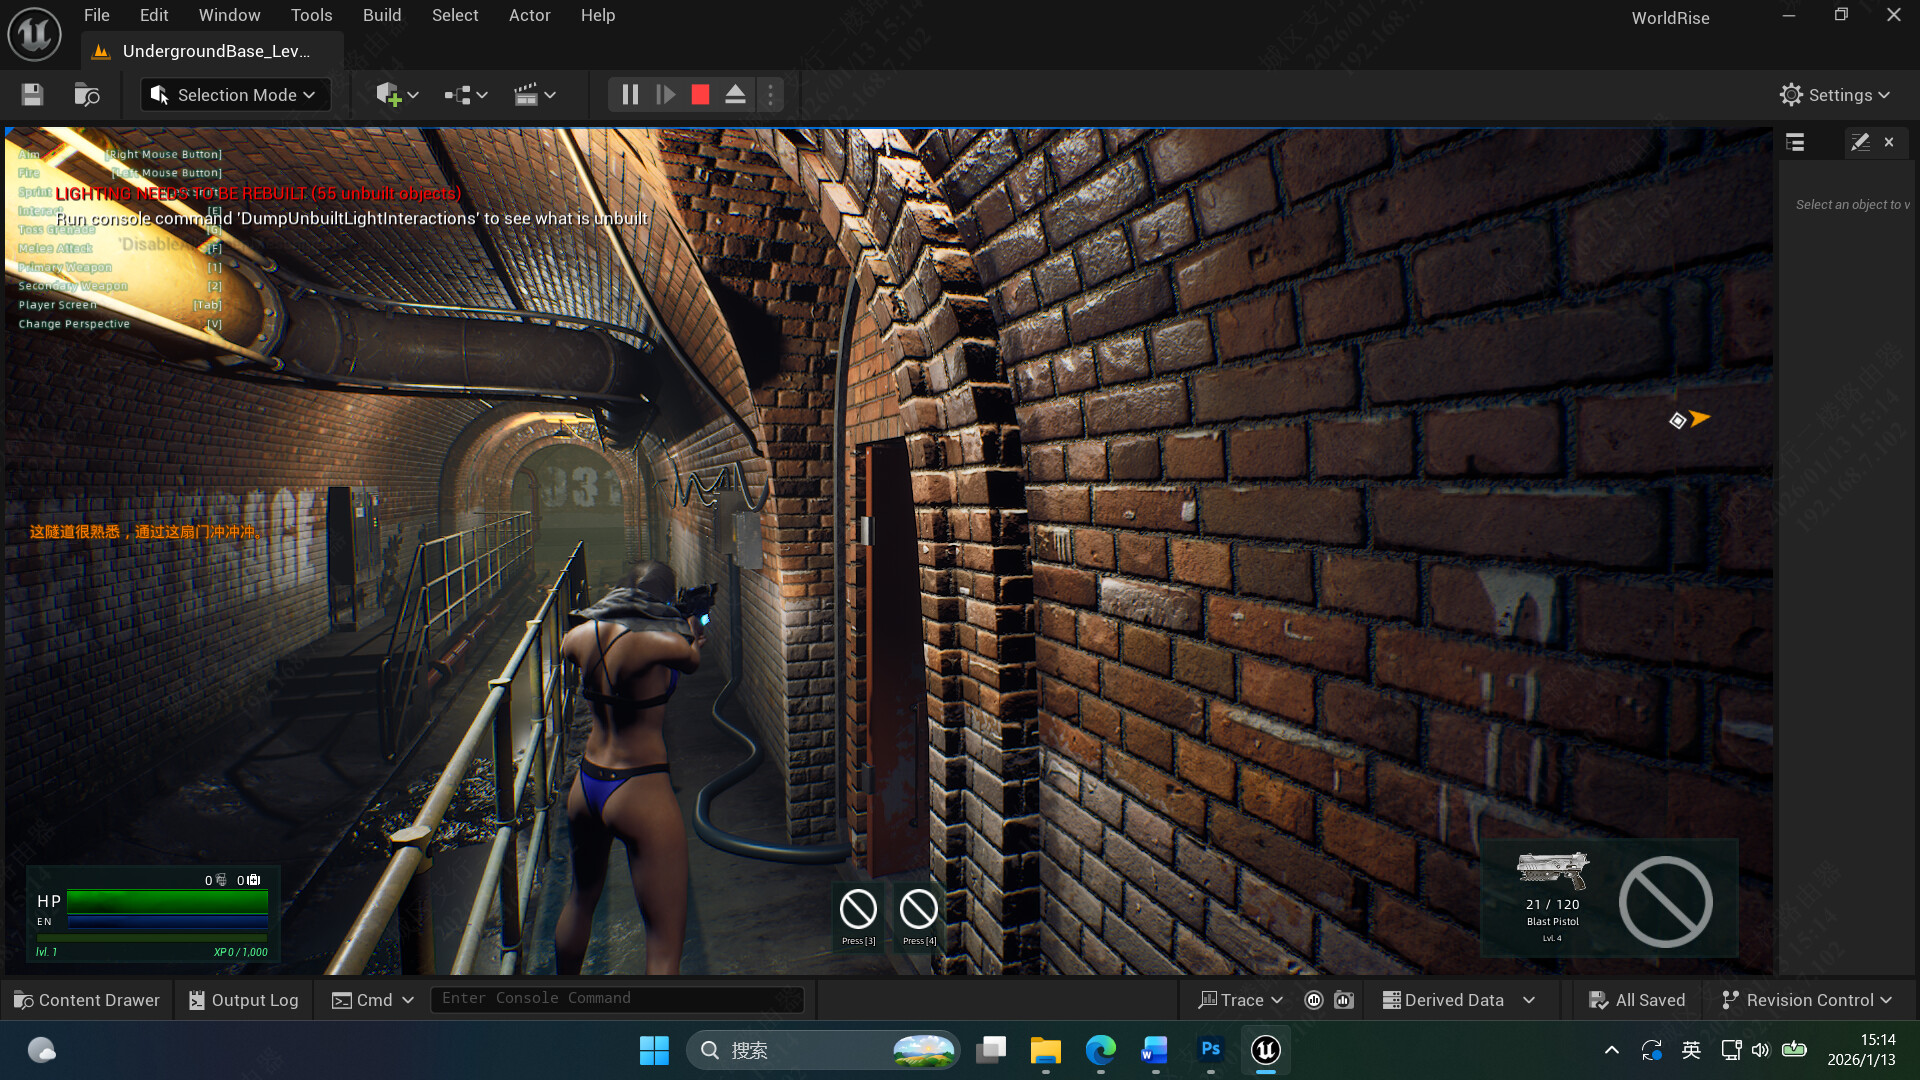Click the Unreal Insights camera icon near Trace
This screenshot has width=1920, height=1080.
(x=1343, y=999)
